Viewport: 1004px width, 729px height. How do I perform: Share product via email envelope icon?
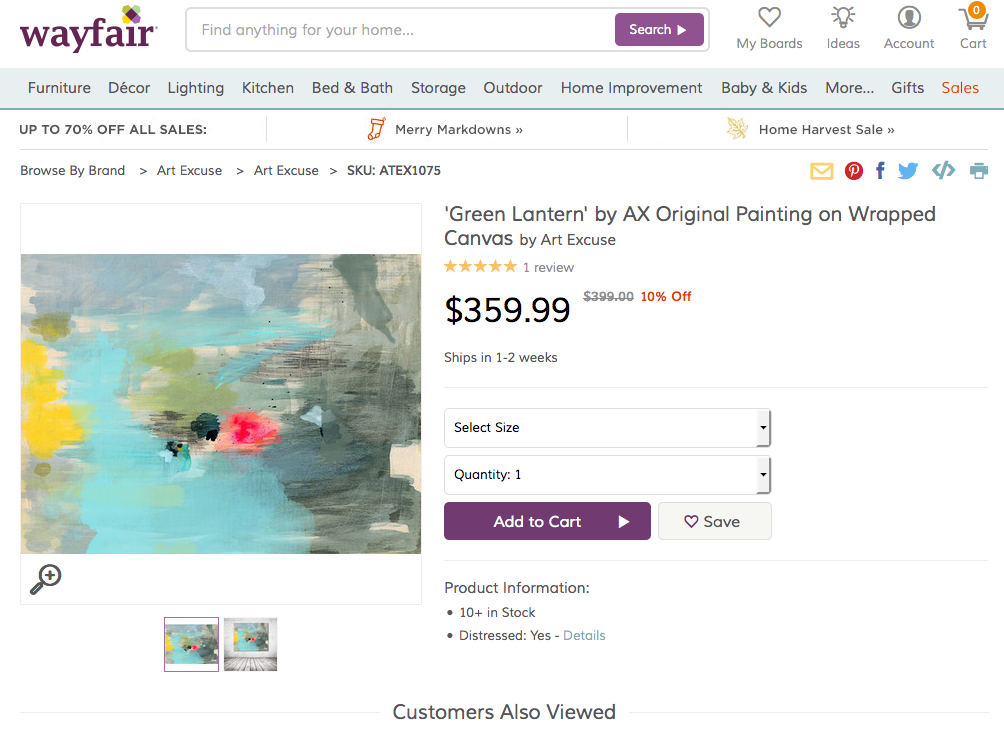tap(822, 171)
